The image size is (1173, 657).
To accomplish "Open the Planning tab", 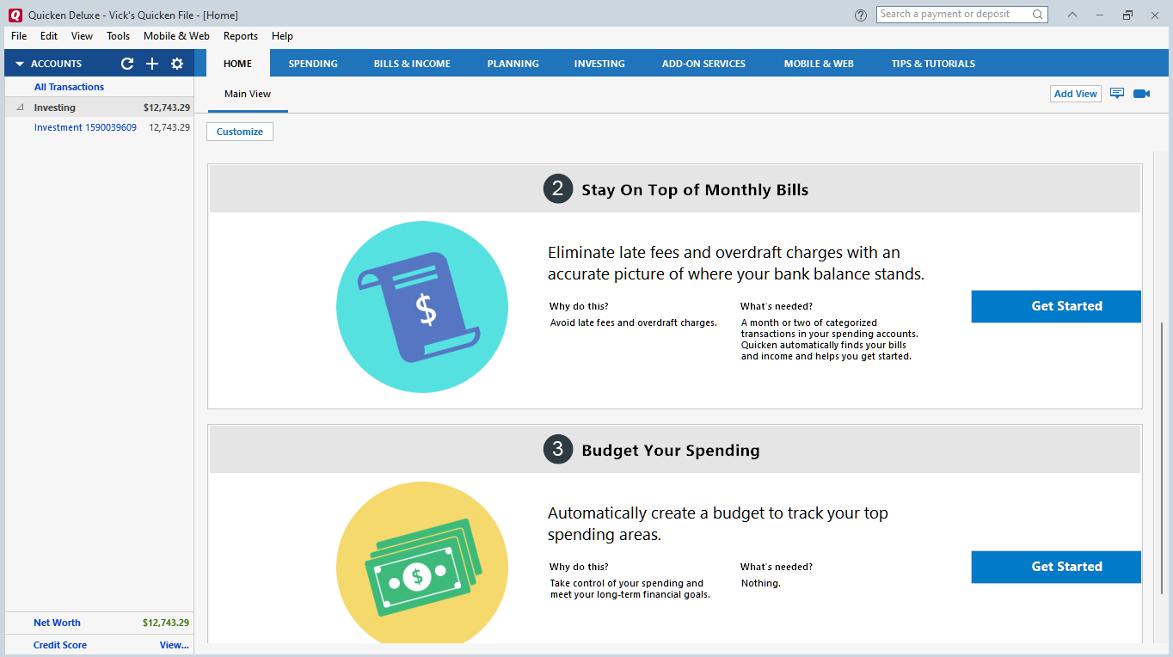I will [x=513, y=64].
